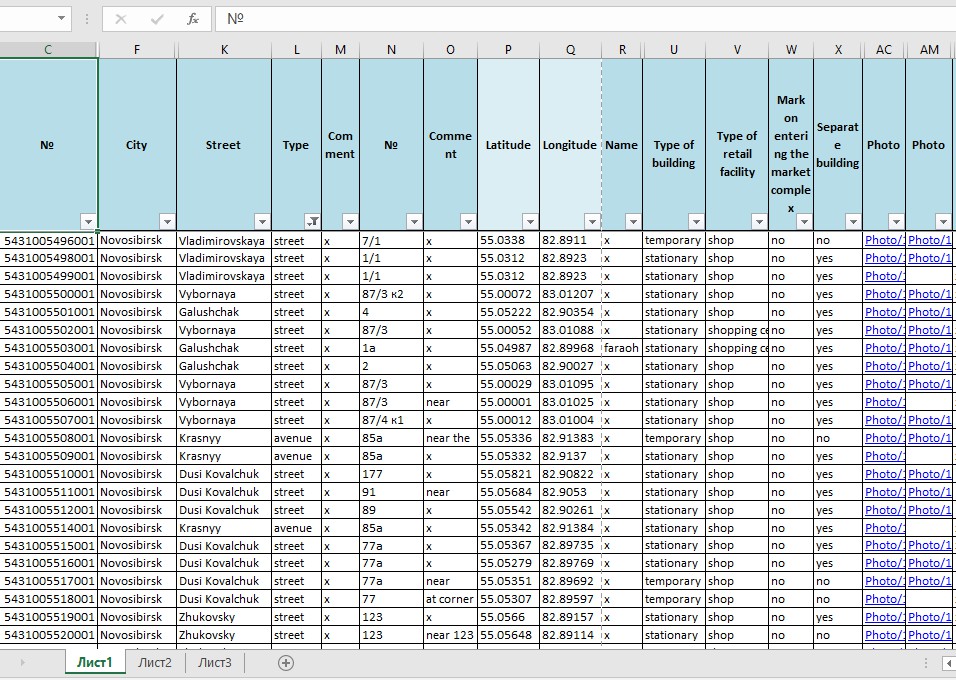Click into the formula bar input field
Image resolution: width=956 pixels, height=680 pixels.
[585, 19]
